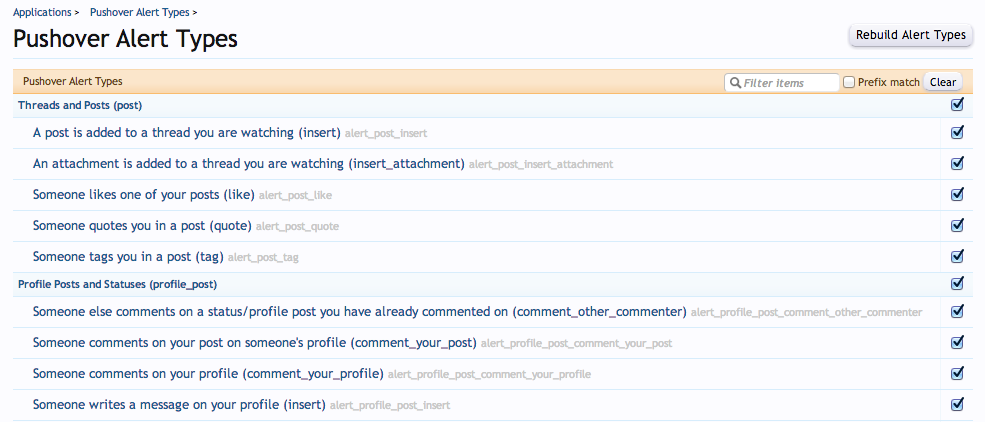Click the 'alert_profile_post_comment_your_profile' identifier text
This screenshot has height=422, width=985.
489,375
